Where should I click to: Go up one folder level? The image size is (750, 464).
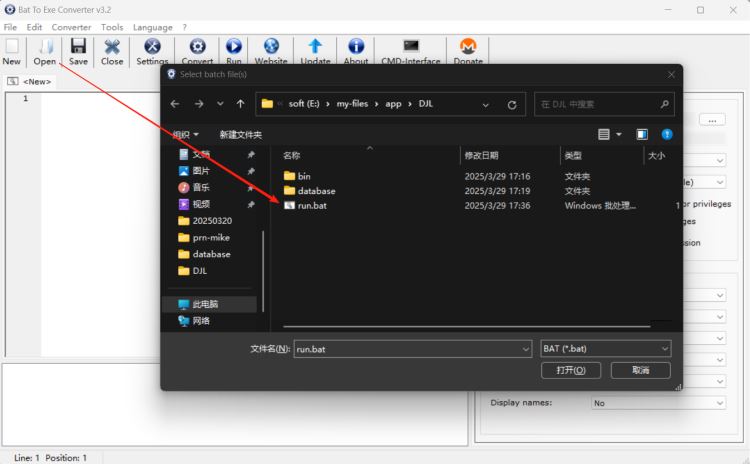240,104
